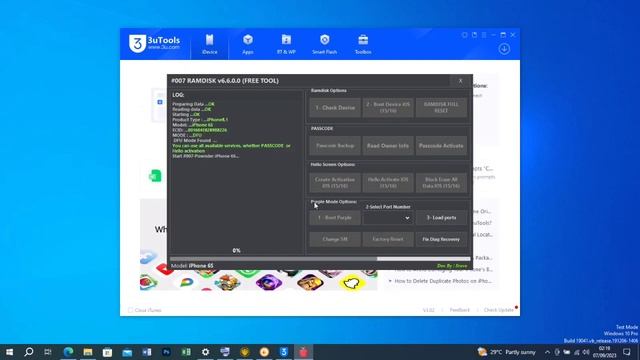
Task: Click the 3- Load ports button
Action: point(441,218)
